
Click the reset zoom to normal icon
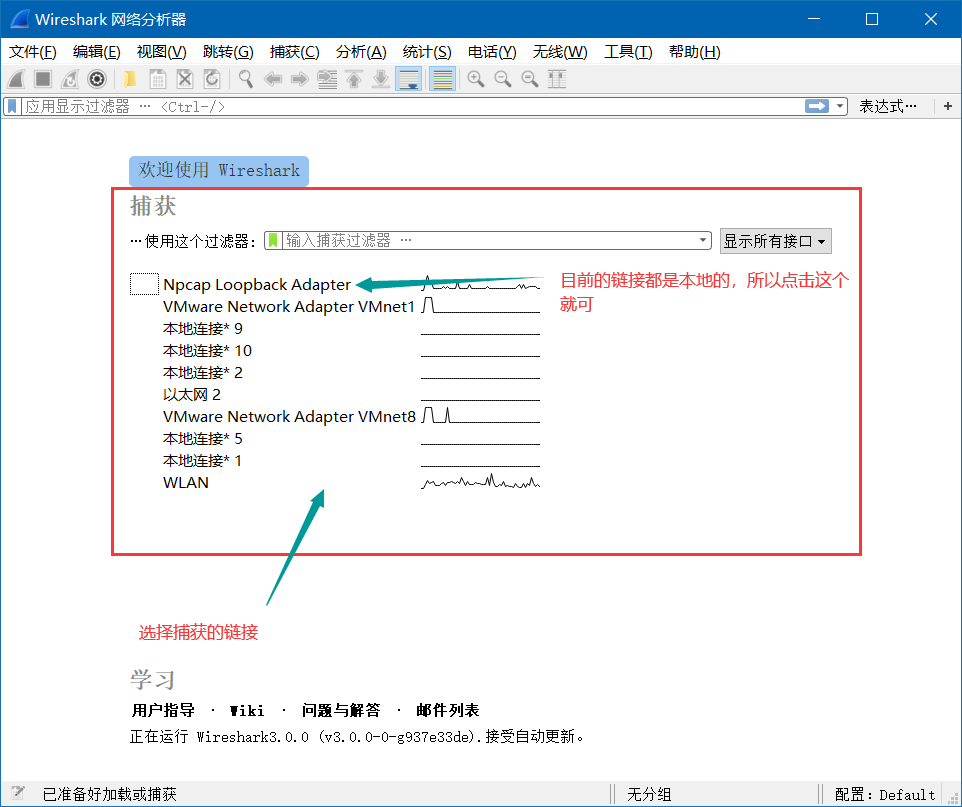[x=530, y=79]
